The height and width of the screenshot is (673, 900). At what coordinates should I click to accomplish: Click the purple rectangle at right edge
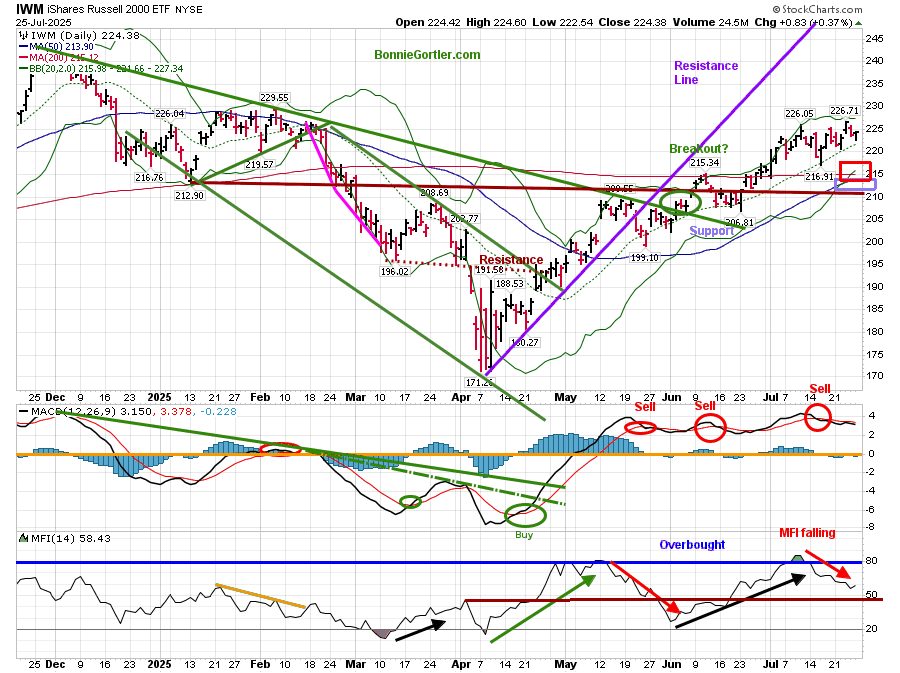[x=856, y=185]
